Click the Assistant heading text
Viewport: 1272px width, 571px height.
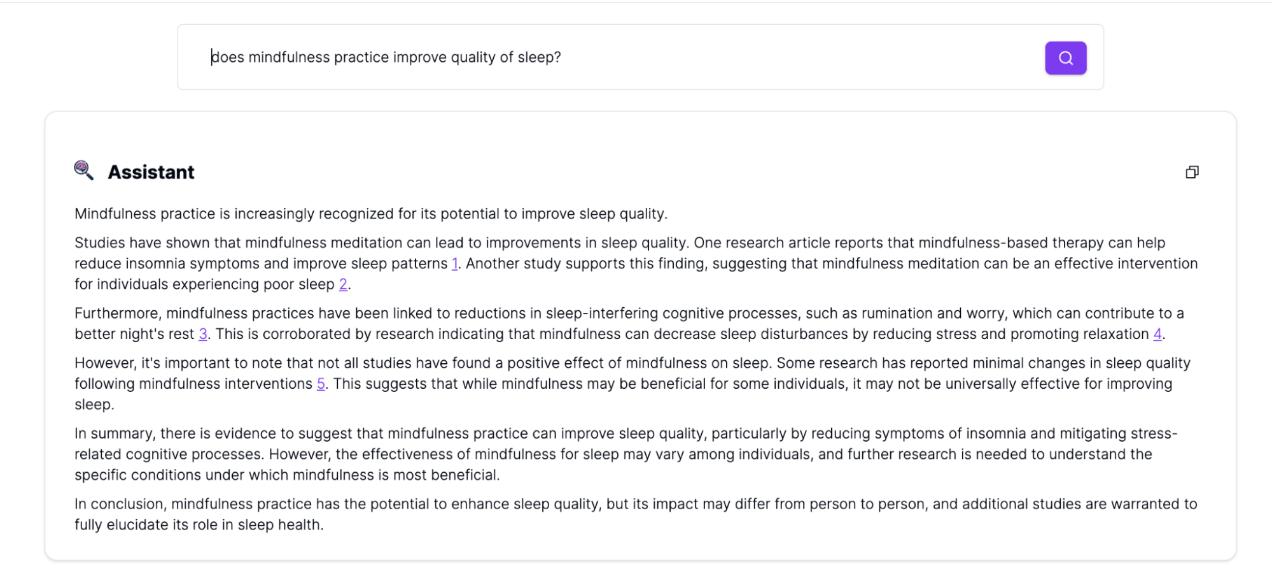151,172
